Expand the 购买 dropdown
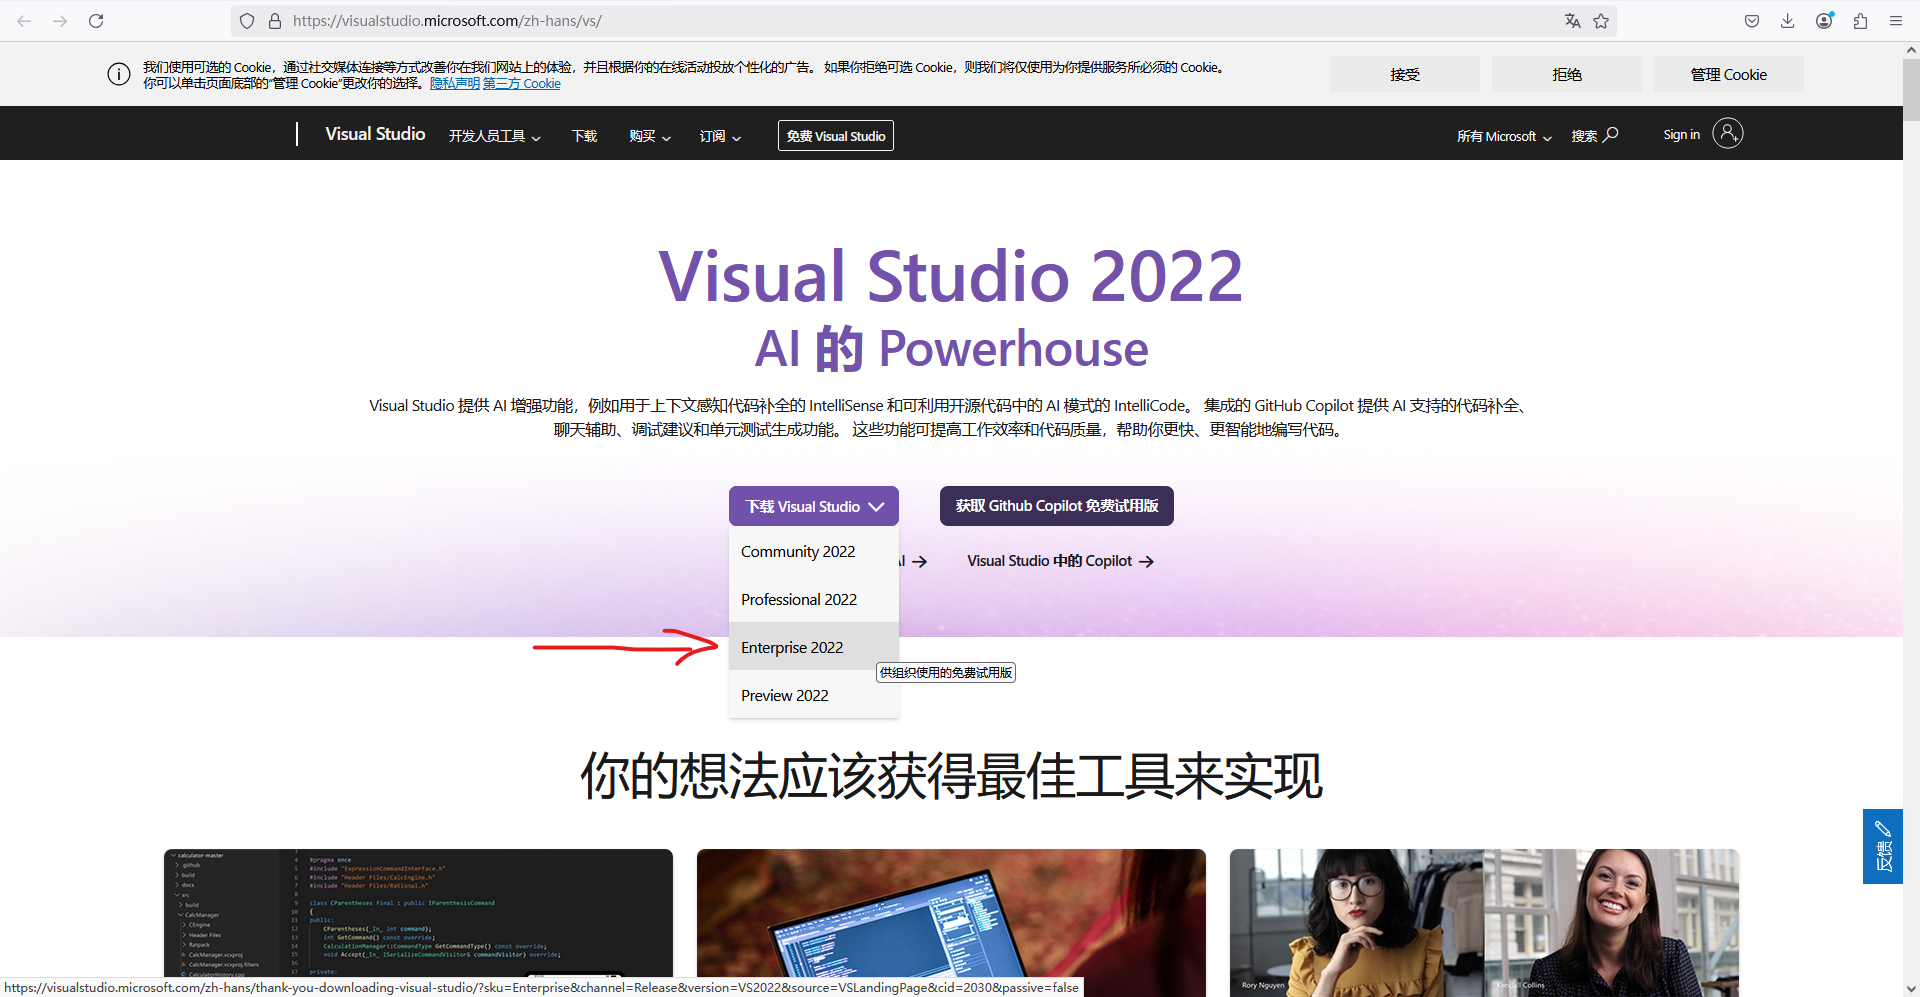 (x=650, y=136)
